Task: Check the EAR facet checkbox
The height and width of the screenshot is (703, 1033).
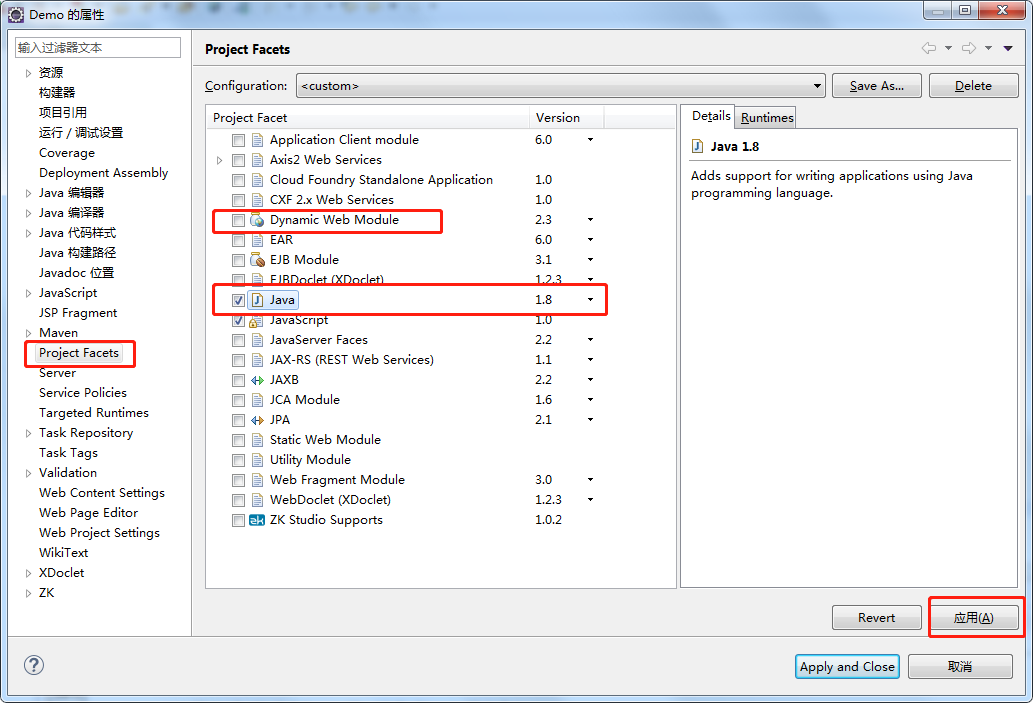Action: (238, 240)
